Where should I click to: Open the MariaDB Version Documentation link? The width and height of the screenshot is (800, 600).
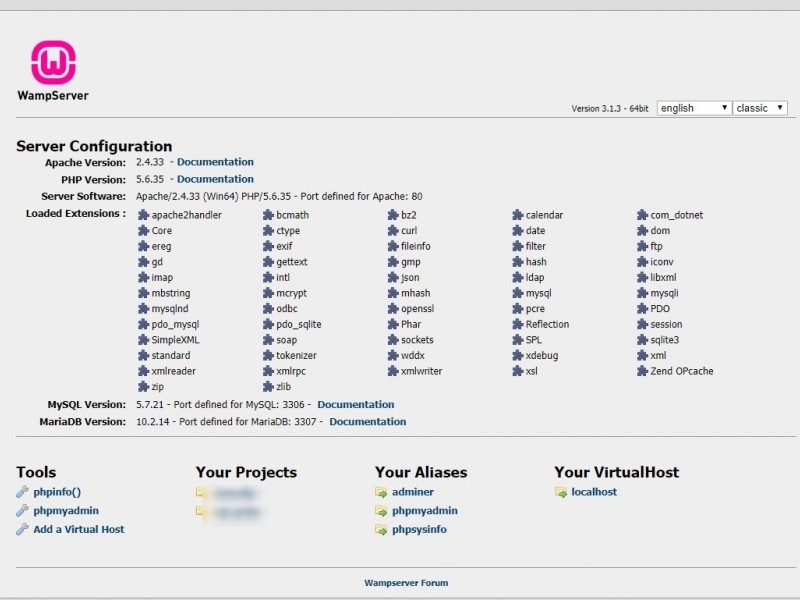pyautogui.click(x=367, y=422)
